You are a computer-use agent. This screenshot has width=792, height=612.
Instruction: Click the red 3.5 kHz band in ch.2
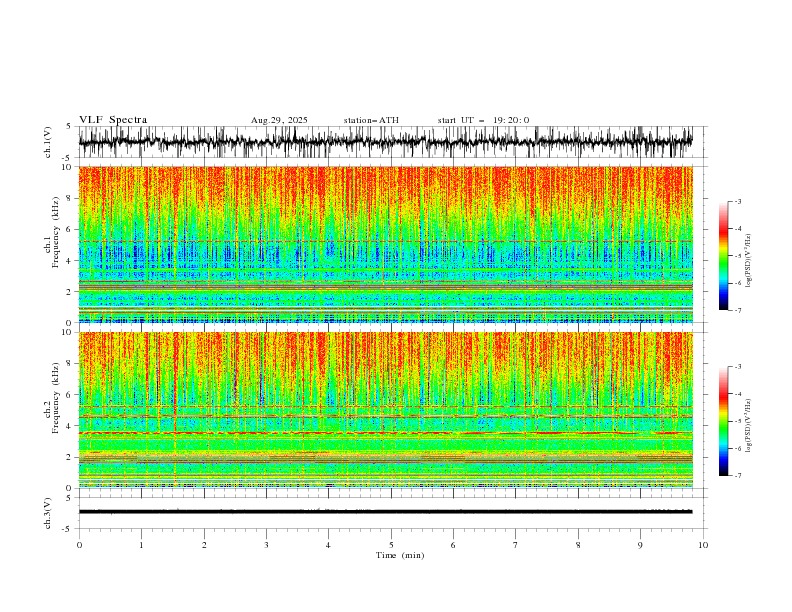pyautogui.click(x=386, y=433)
